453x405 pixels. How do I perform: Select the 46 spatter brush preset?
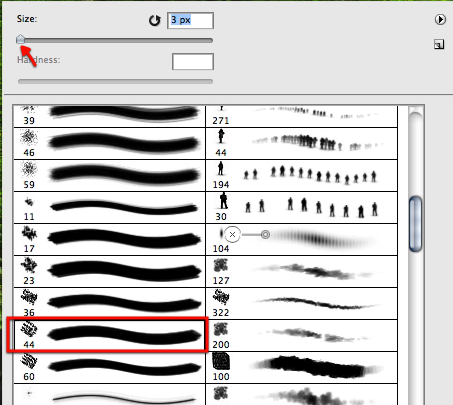[x=109, y=143]
